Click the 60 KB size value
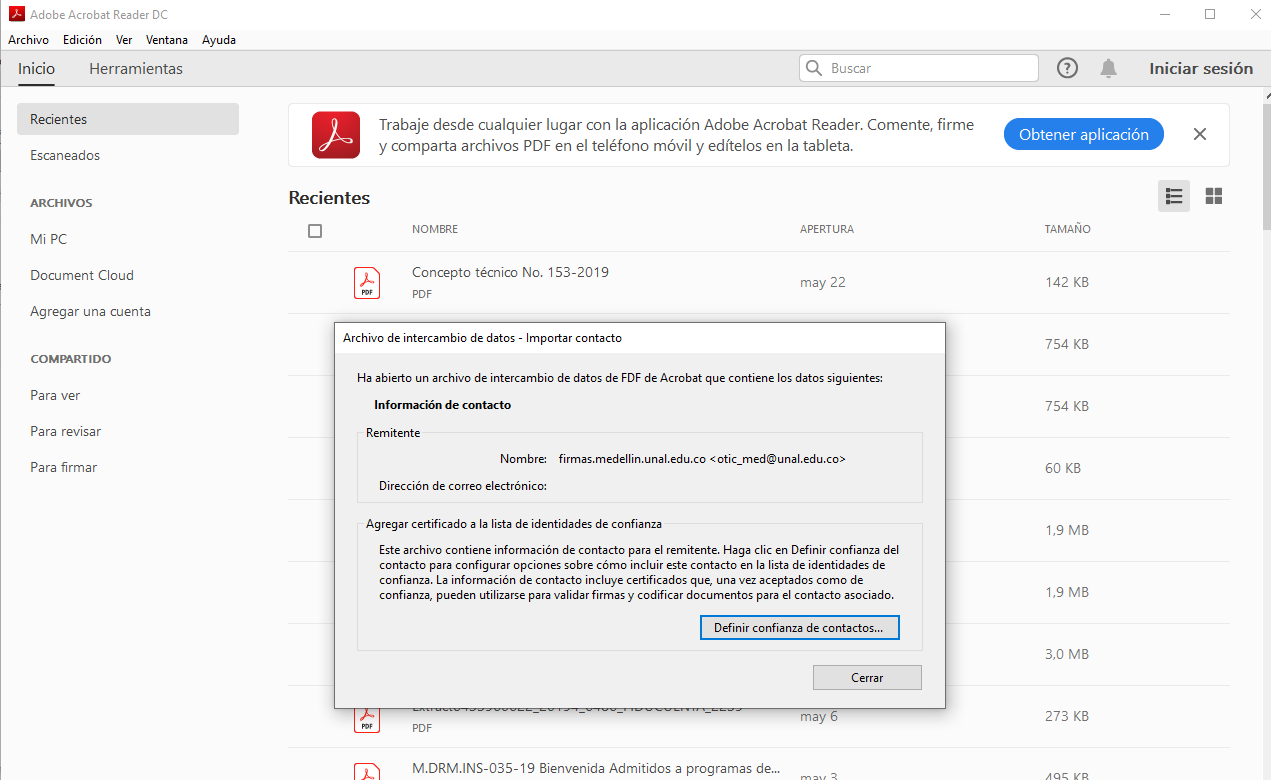 pyautogui.click(x=1063, y=469)
